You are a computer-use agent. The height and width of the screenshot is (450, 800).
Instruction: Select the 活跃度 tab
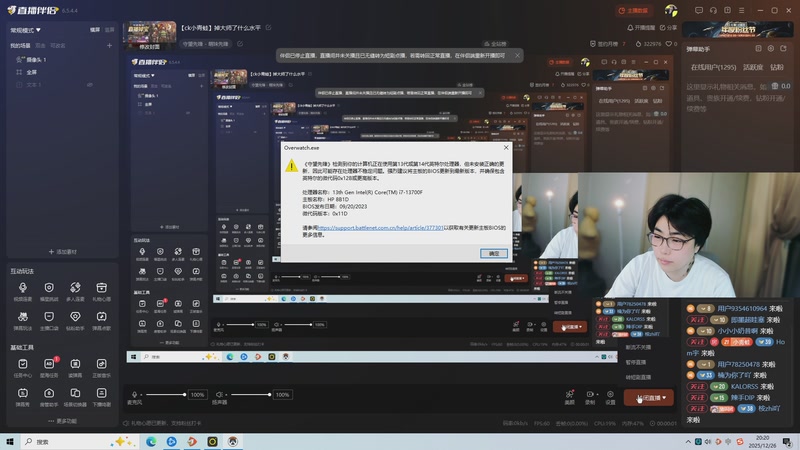(753, 67)
